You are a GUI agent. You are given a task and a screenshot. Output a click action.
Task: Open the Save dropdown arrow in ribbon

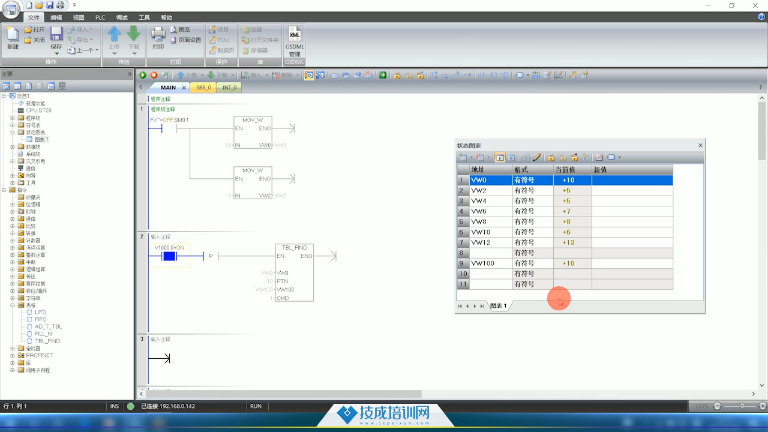pyautogui.click(x=56, y=52)
